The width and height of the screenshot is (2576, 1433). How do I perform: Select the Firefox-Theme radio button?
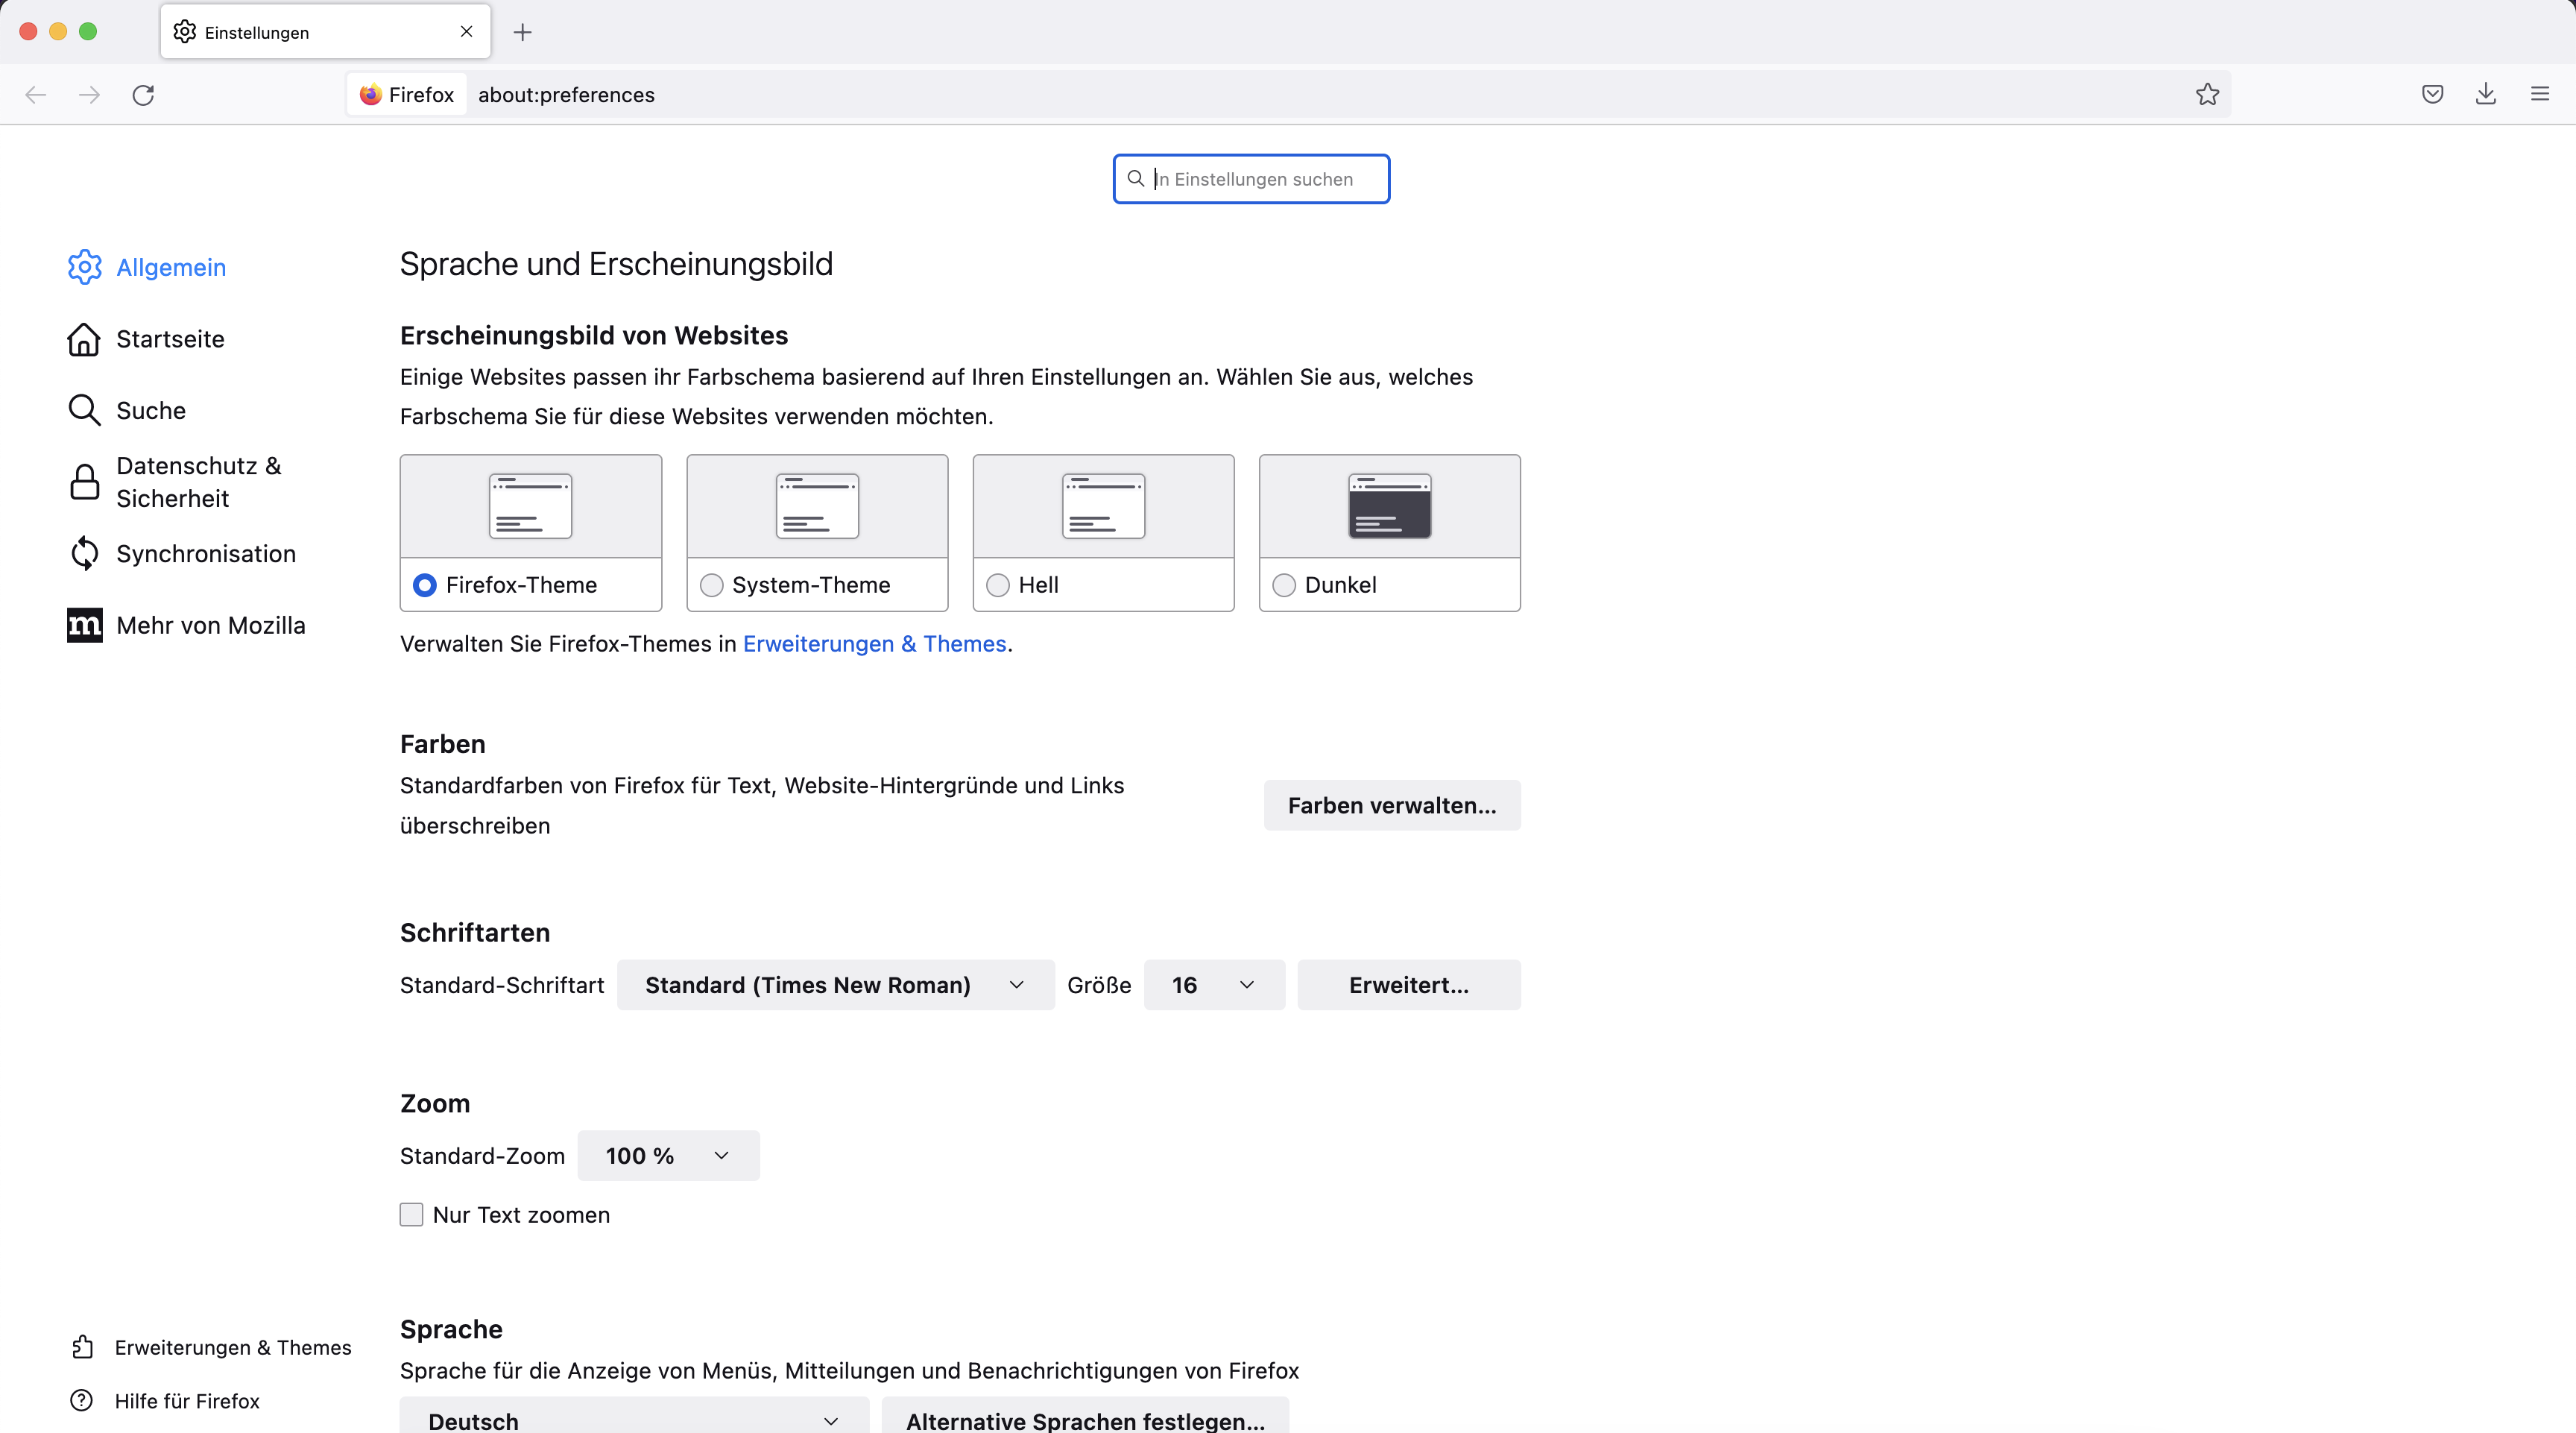425,585
